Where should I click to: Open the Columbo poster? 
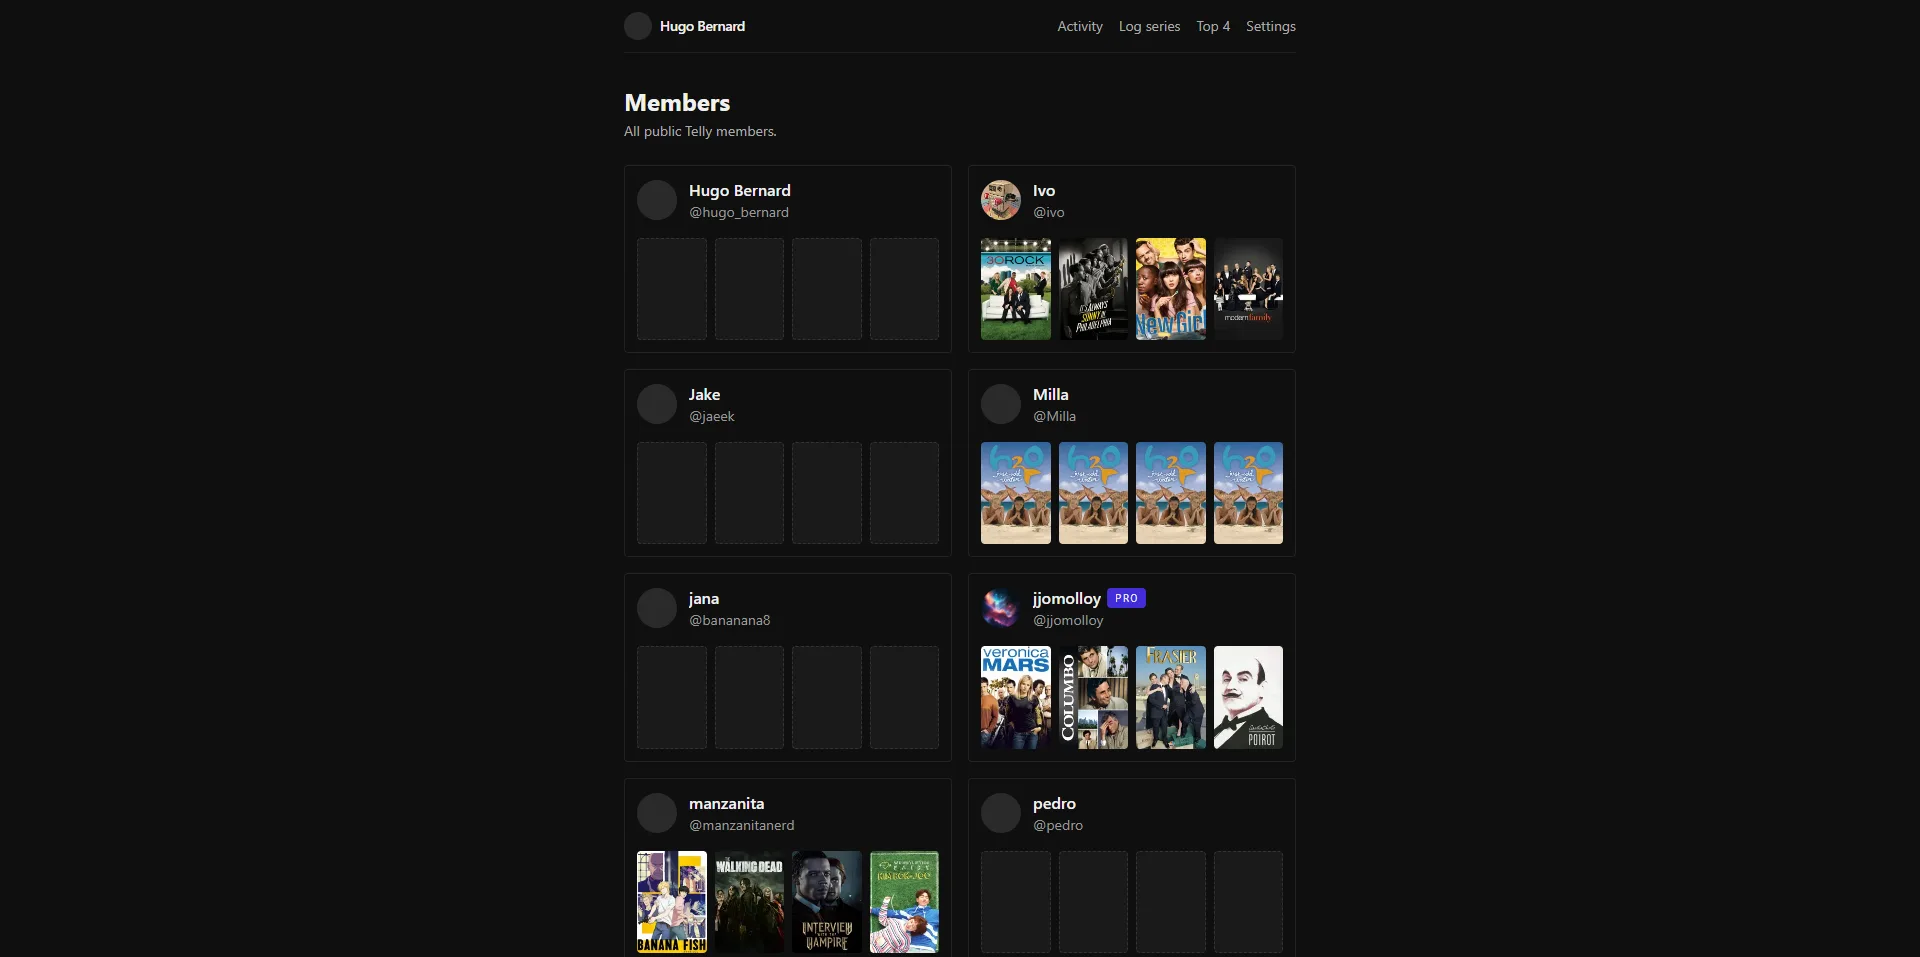(1093, 697)
